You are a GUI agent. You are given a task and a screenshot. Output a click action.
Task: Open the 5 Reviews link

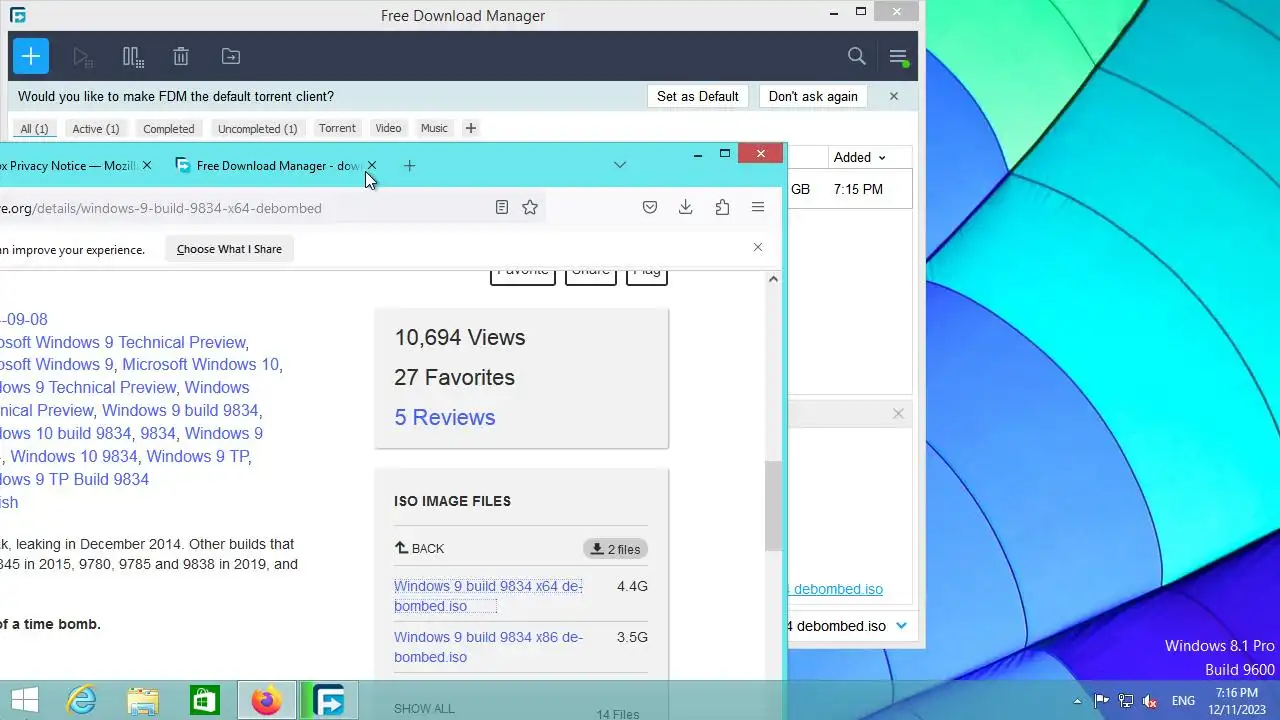445,417
